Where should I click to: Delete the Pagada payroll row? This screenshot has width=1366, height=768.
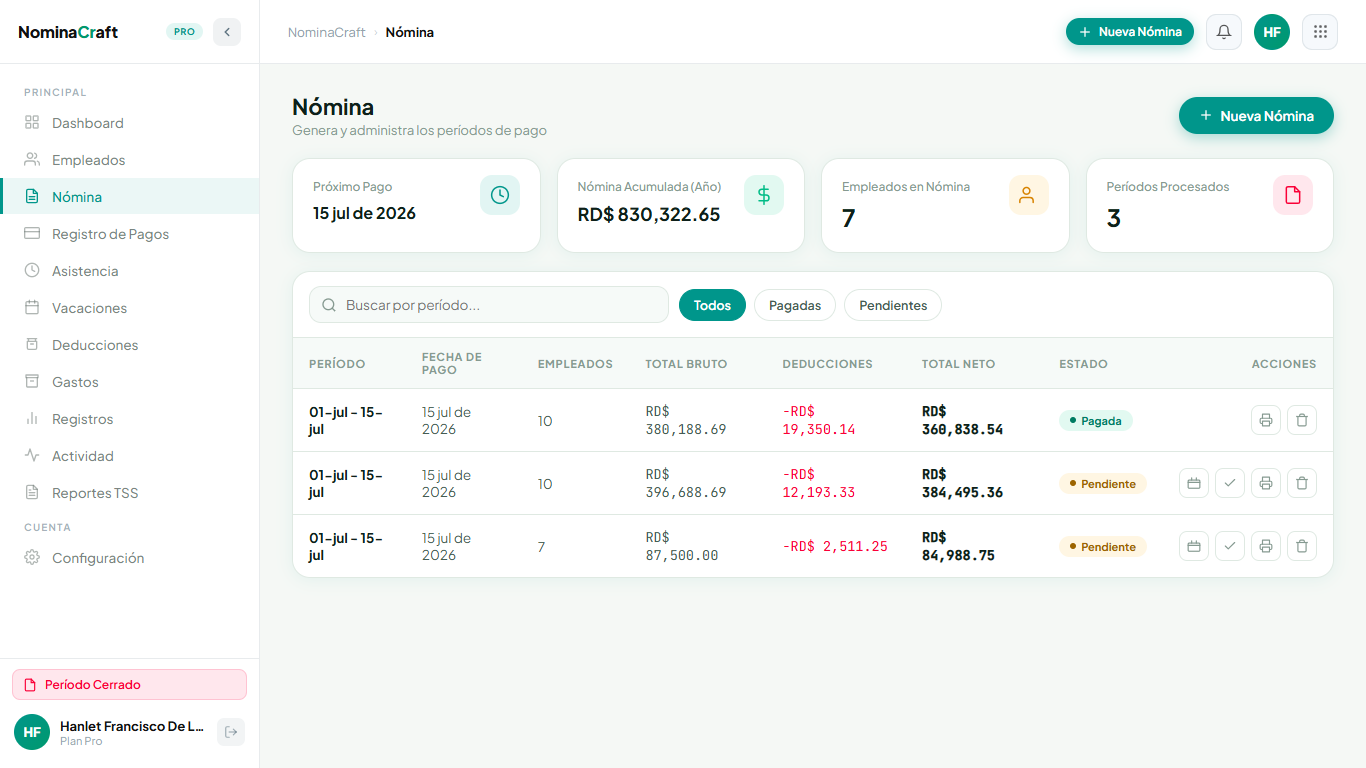(1302, 420)
